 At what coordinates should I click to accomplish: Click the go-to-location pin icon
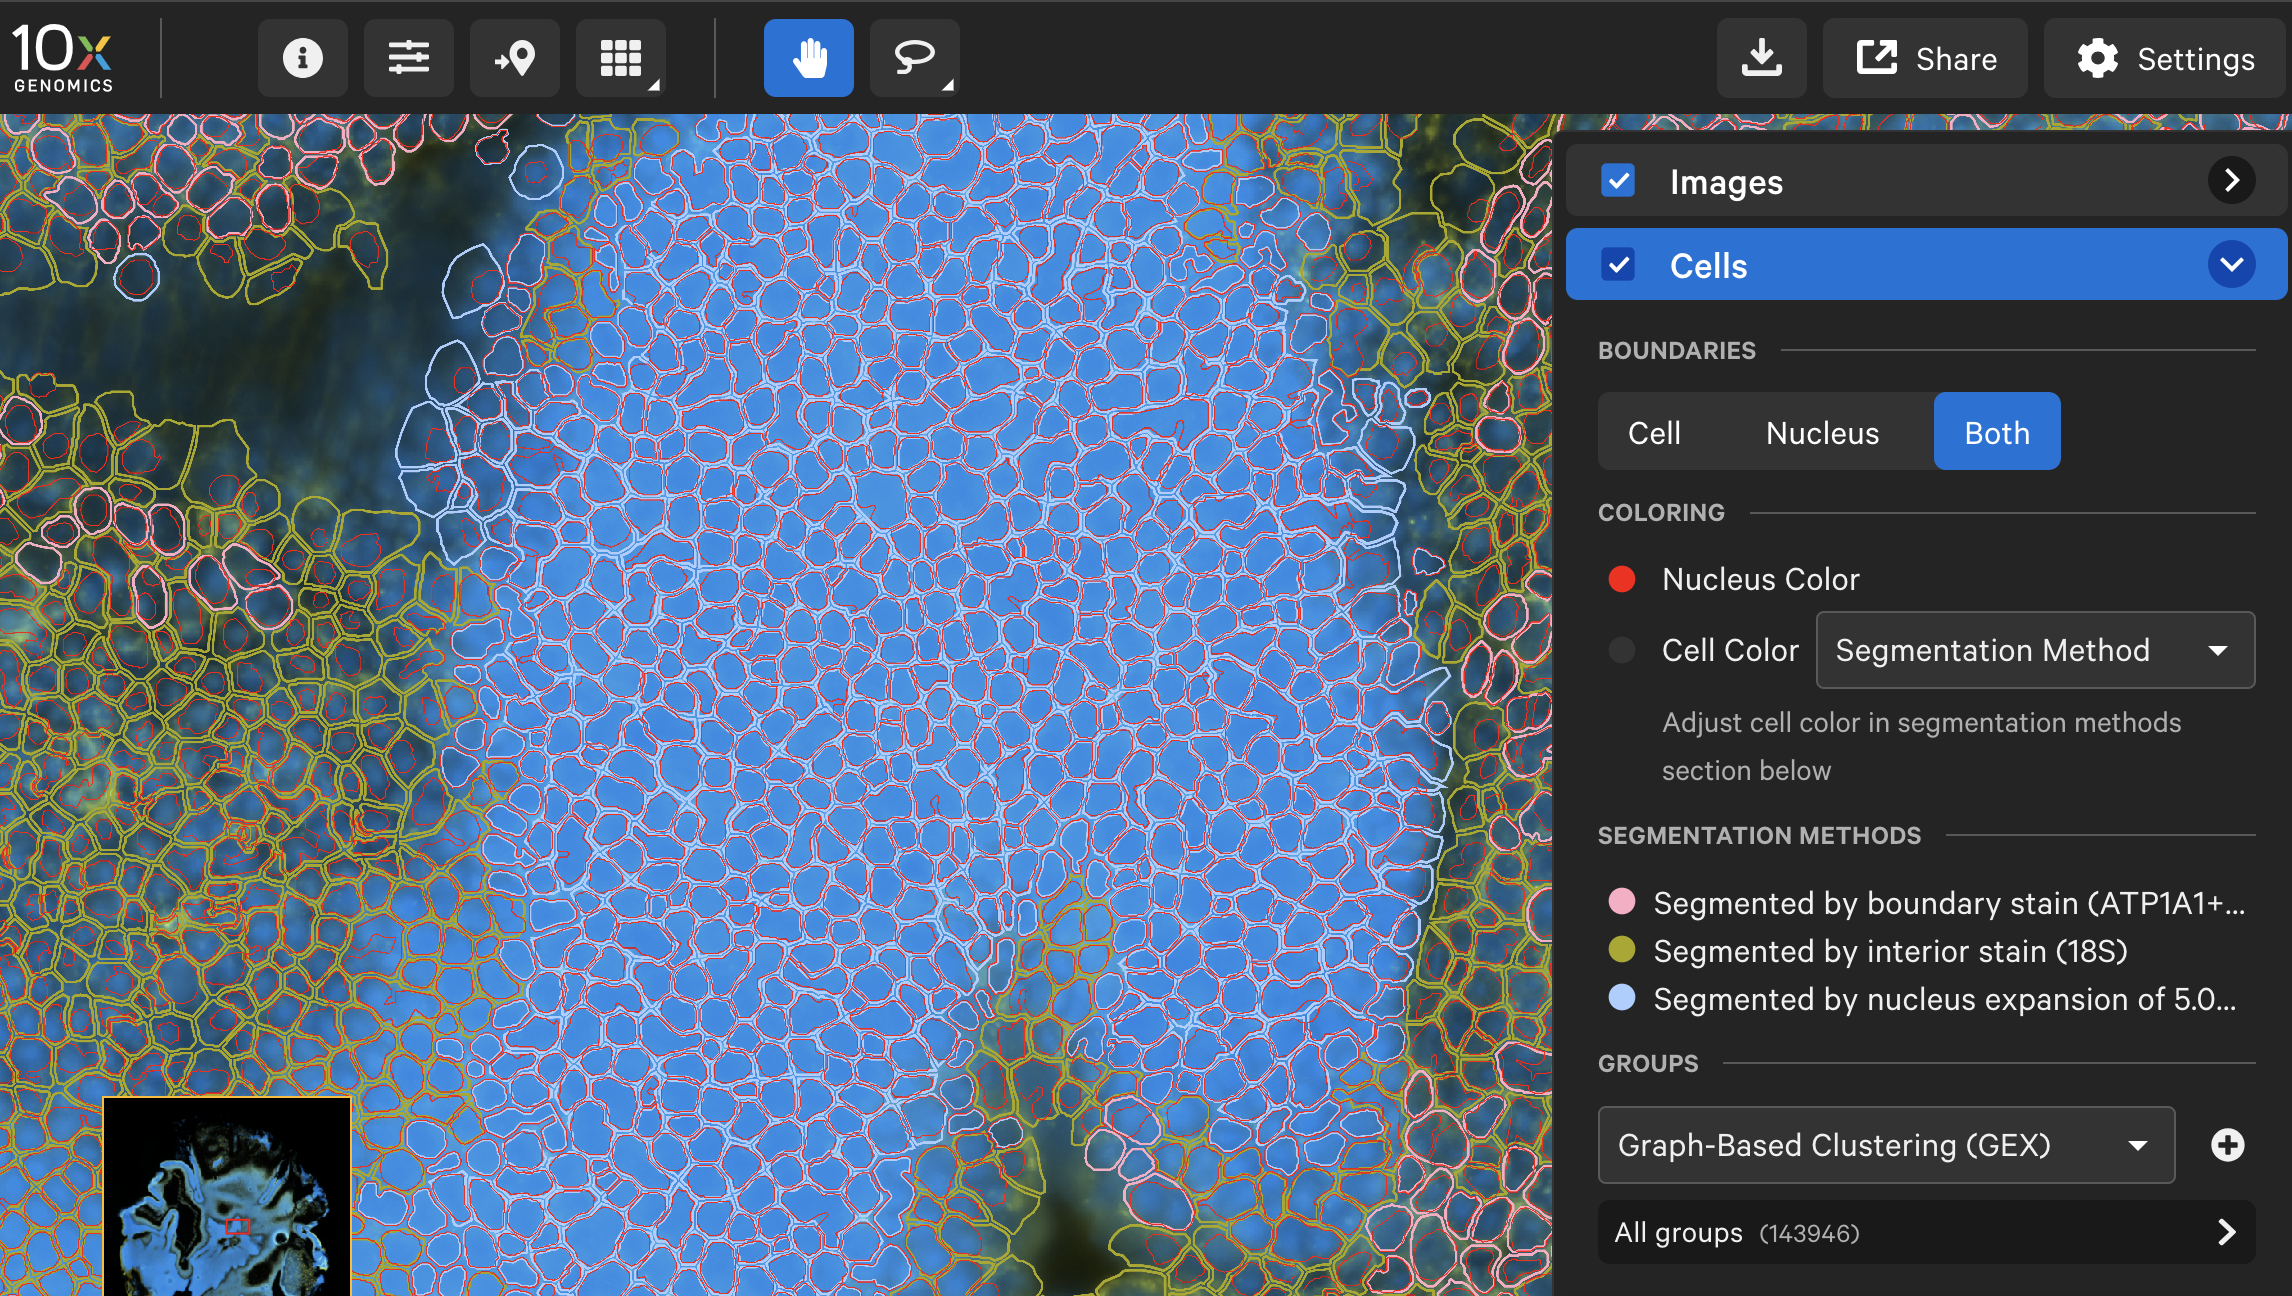tap(514, 58)
